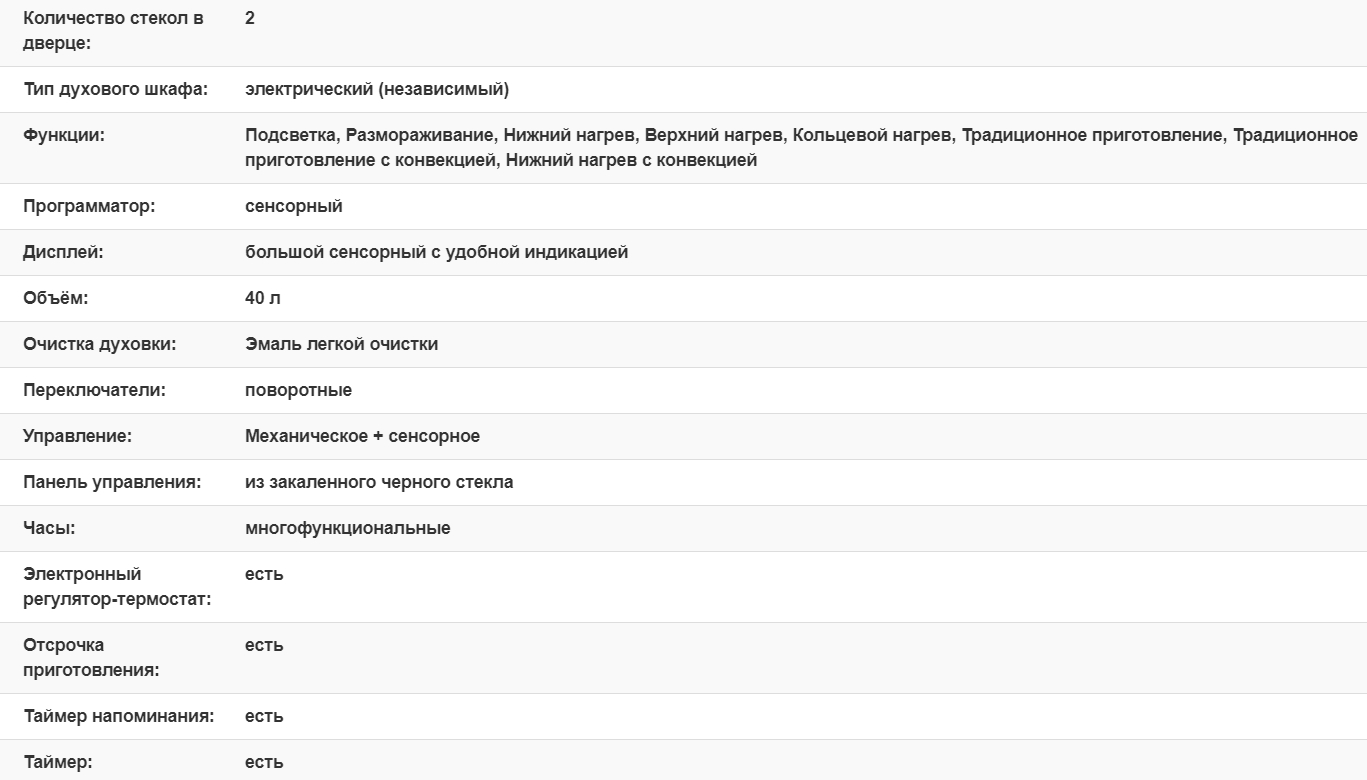Click the "40 л" volume value
The image size is (1367, 780).
click(x=263, y=298)
